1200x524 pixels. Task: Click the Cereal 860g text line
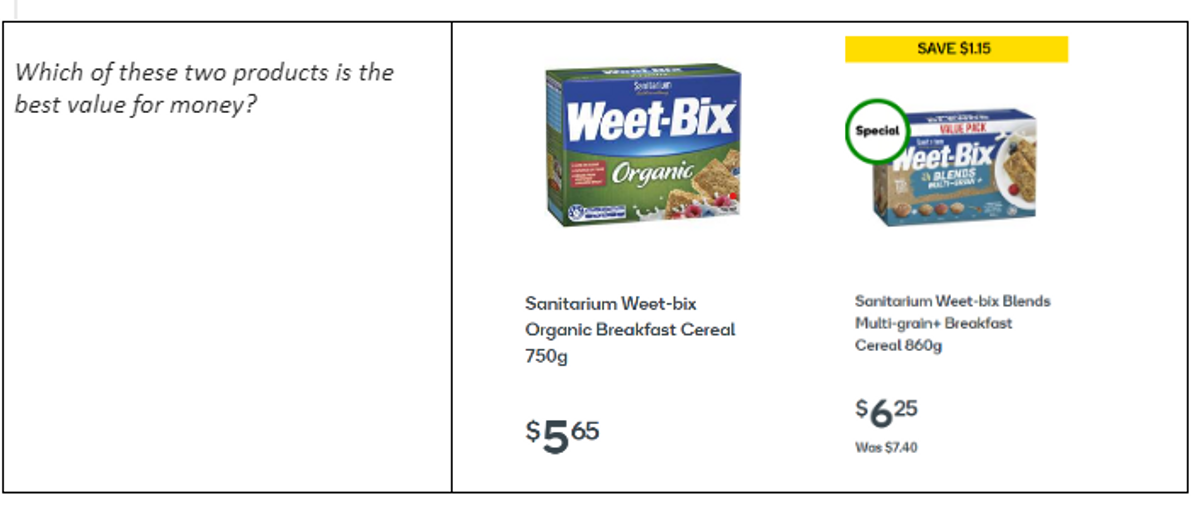coord(898,345)
